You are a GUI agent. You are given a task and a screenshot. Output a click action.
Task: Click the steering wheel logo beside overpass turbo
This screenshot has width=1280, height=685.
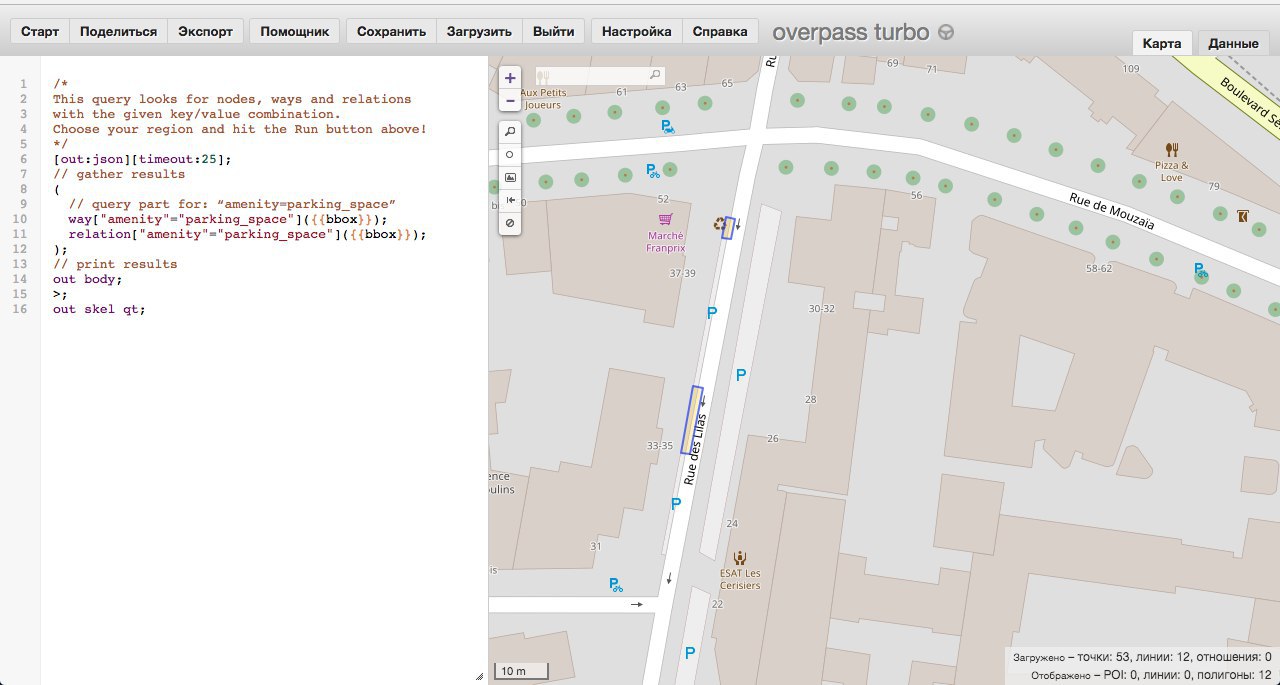(945, 32)
